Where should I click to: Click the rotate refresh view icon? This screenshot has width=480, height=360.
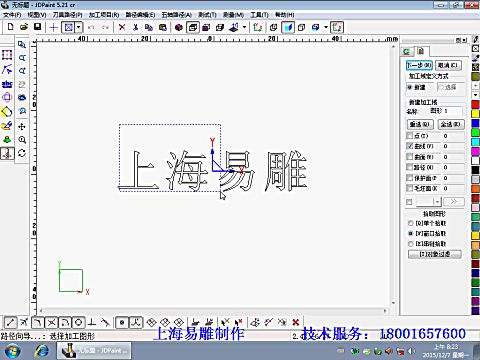[22, 153]
